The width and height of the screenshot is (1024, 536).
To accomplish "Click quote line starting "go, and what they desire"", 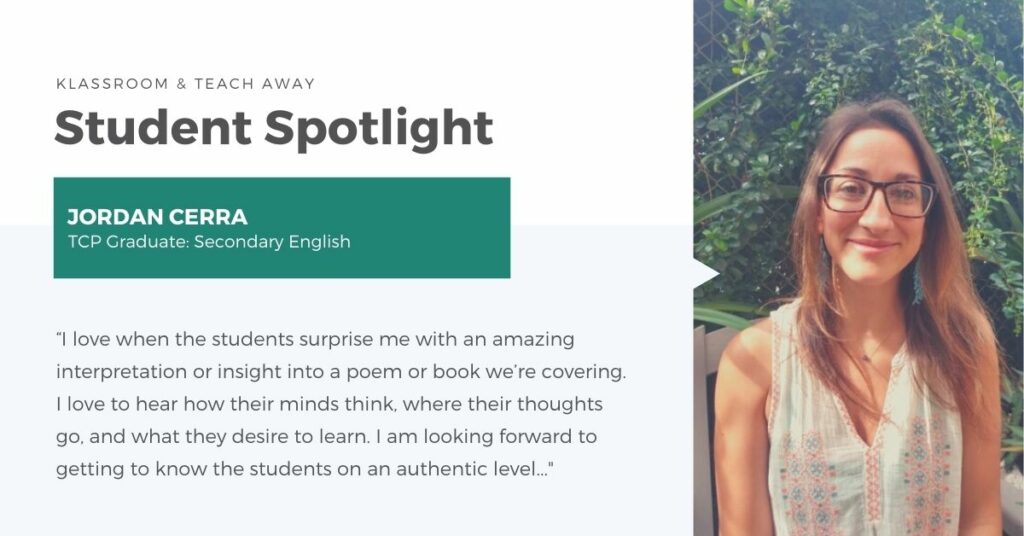I will [327, 436].
